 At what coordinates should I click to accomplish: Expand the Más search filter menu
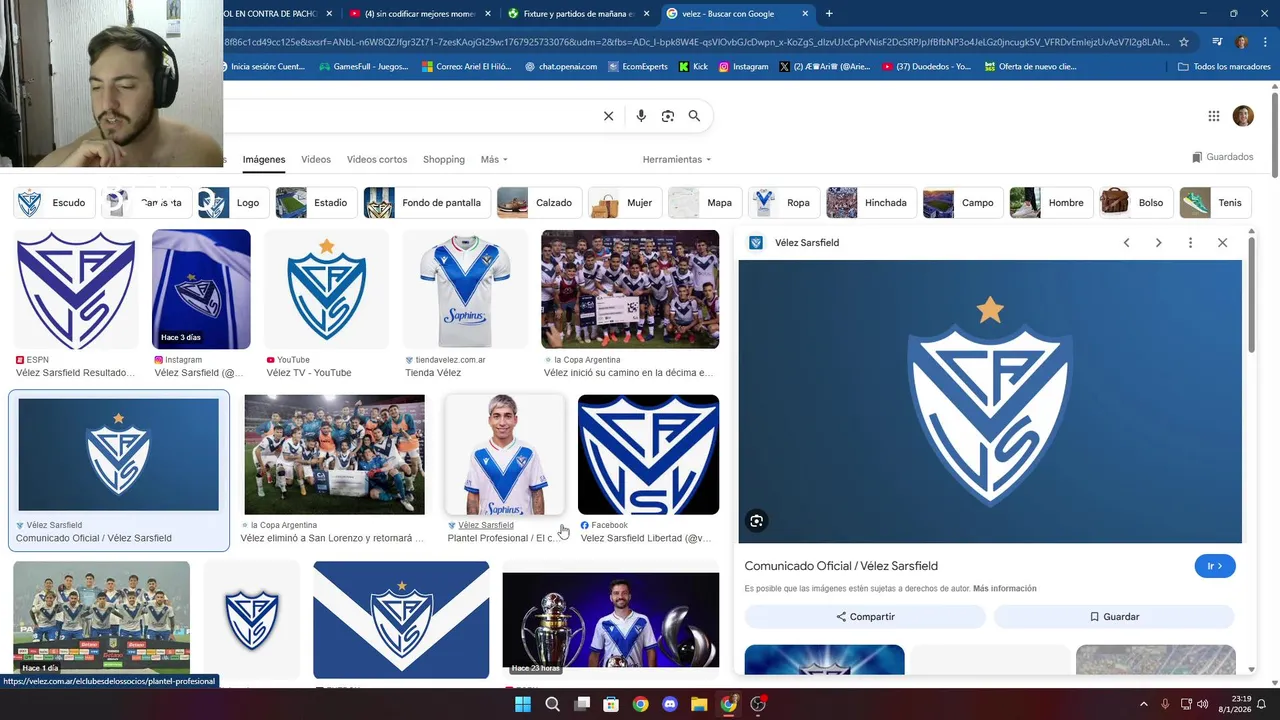tap(494, 160)
